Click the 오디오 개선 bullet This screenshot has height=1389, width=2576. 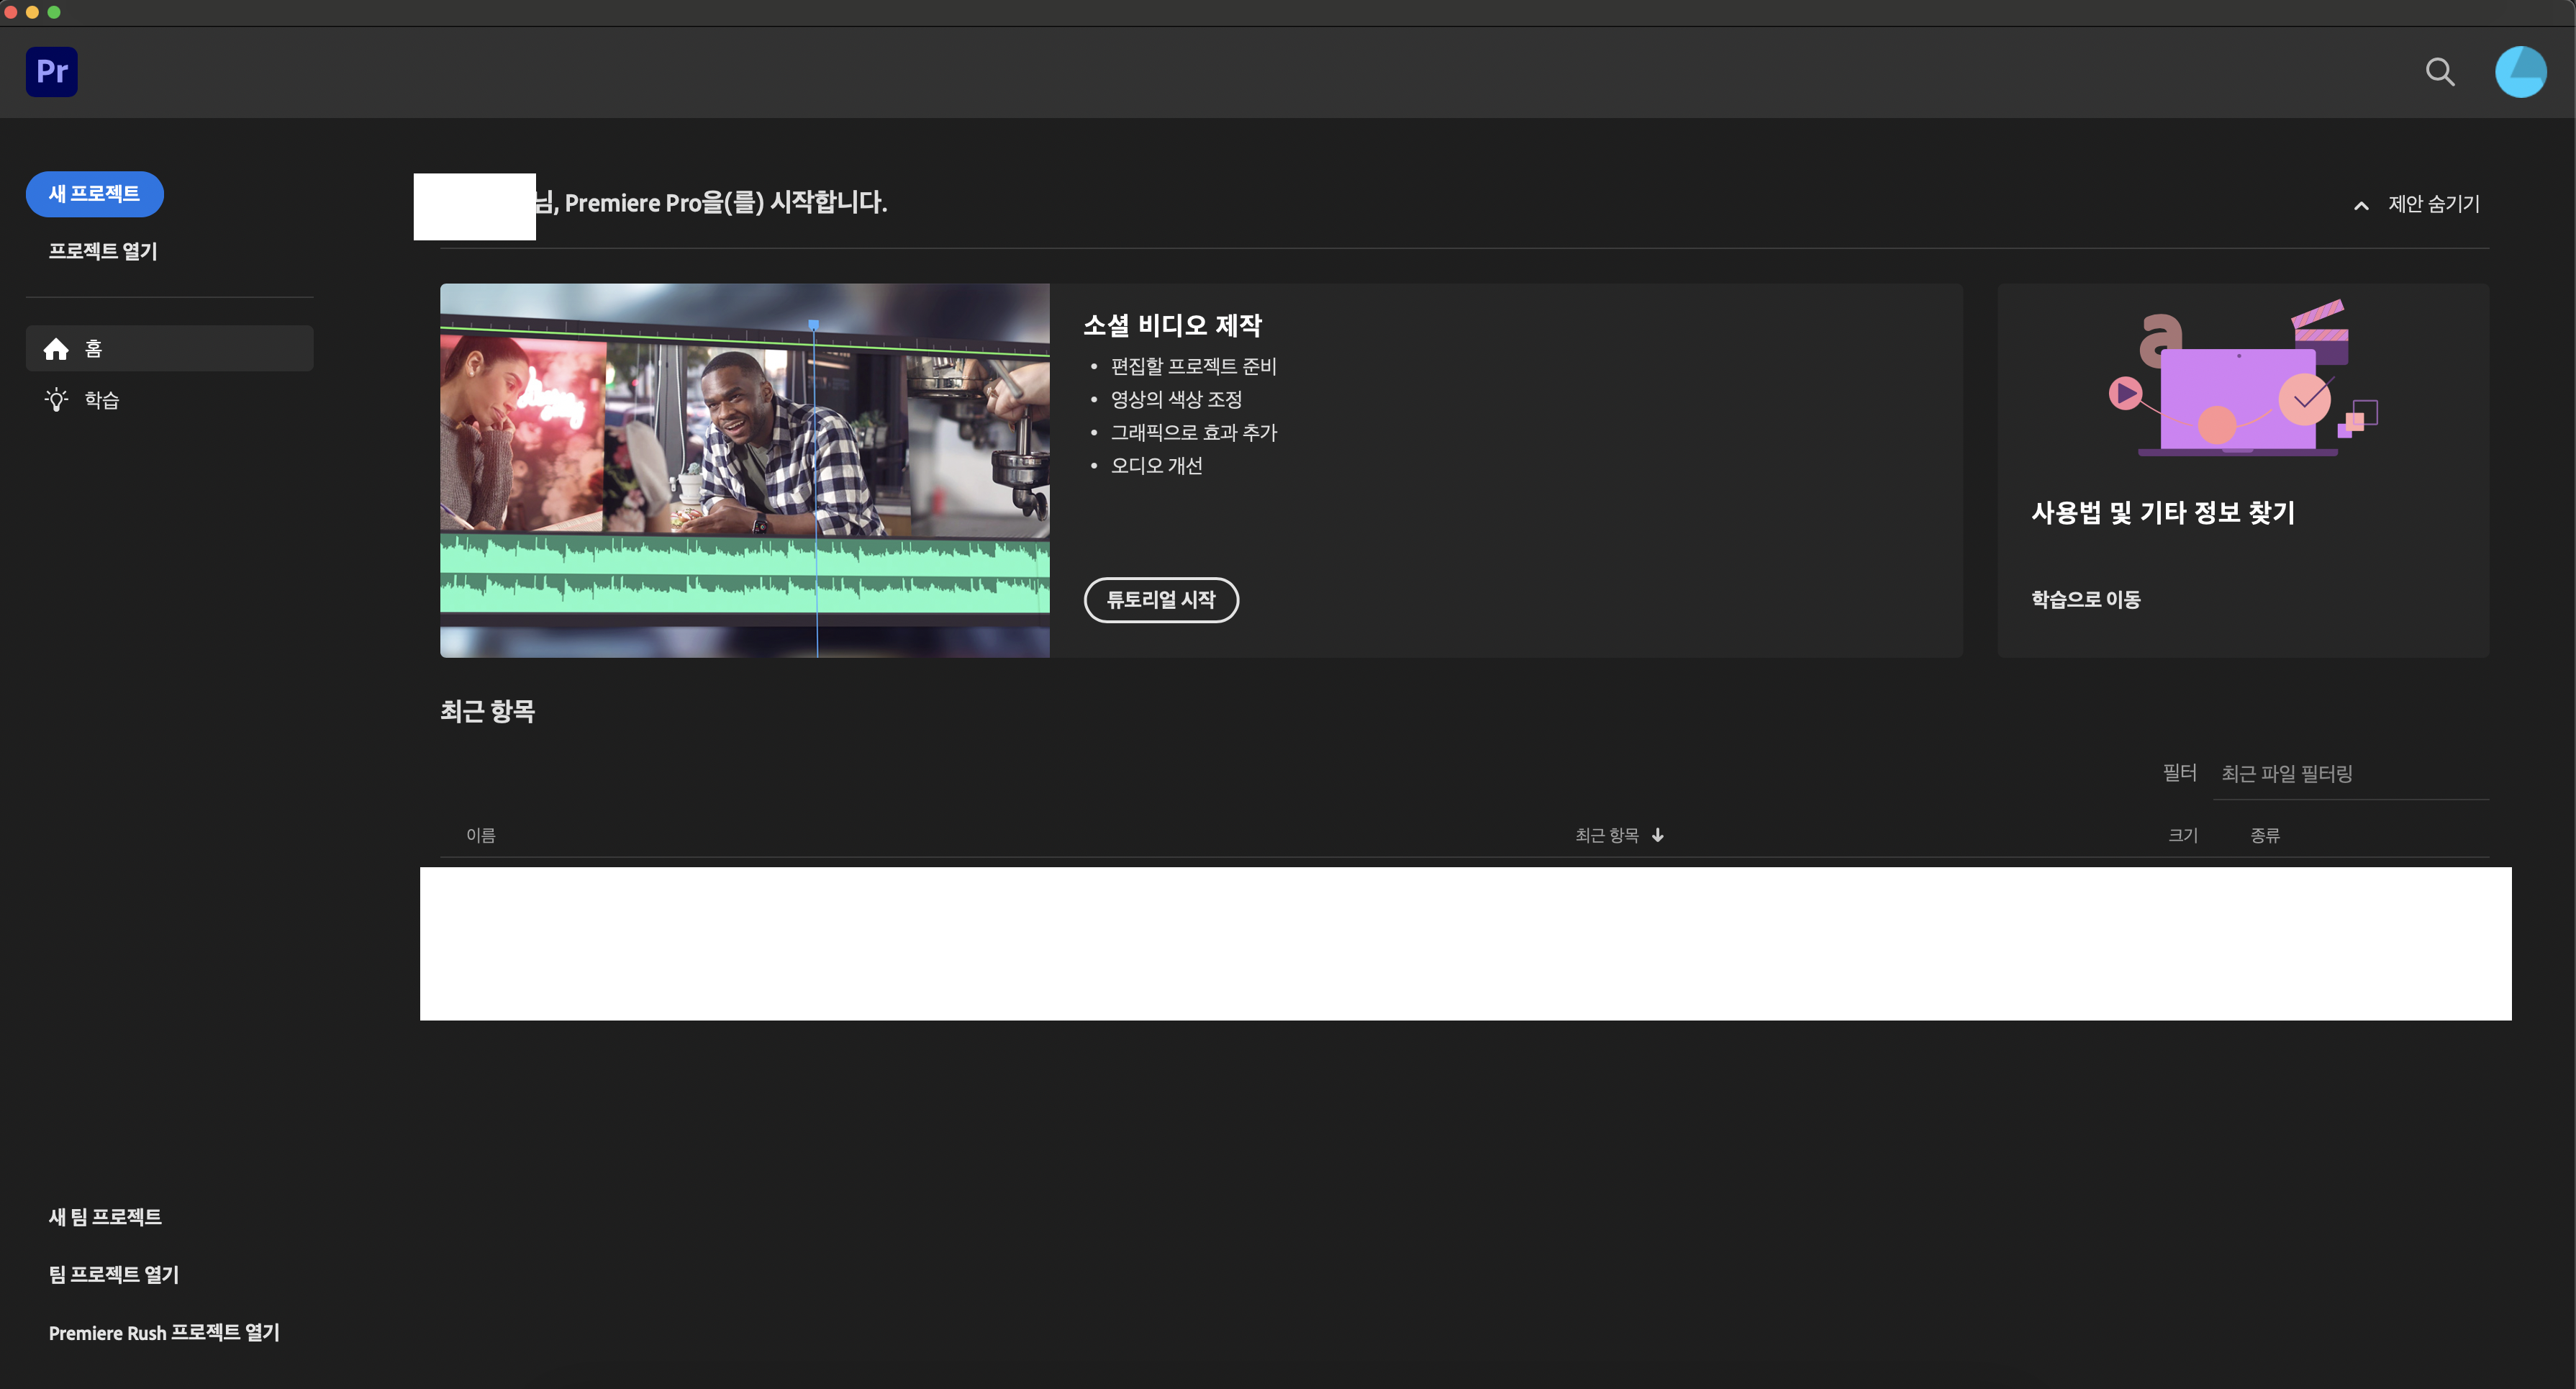coord(1156,466)
